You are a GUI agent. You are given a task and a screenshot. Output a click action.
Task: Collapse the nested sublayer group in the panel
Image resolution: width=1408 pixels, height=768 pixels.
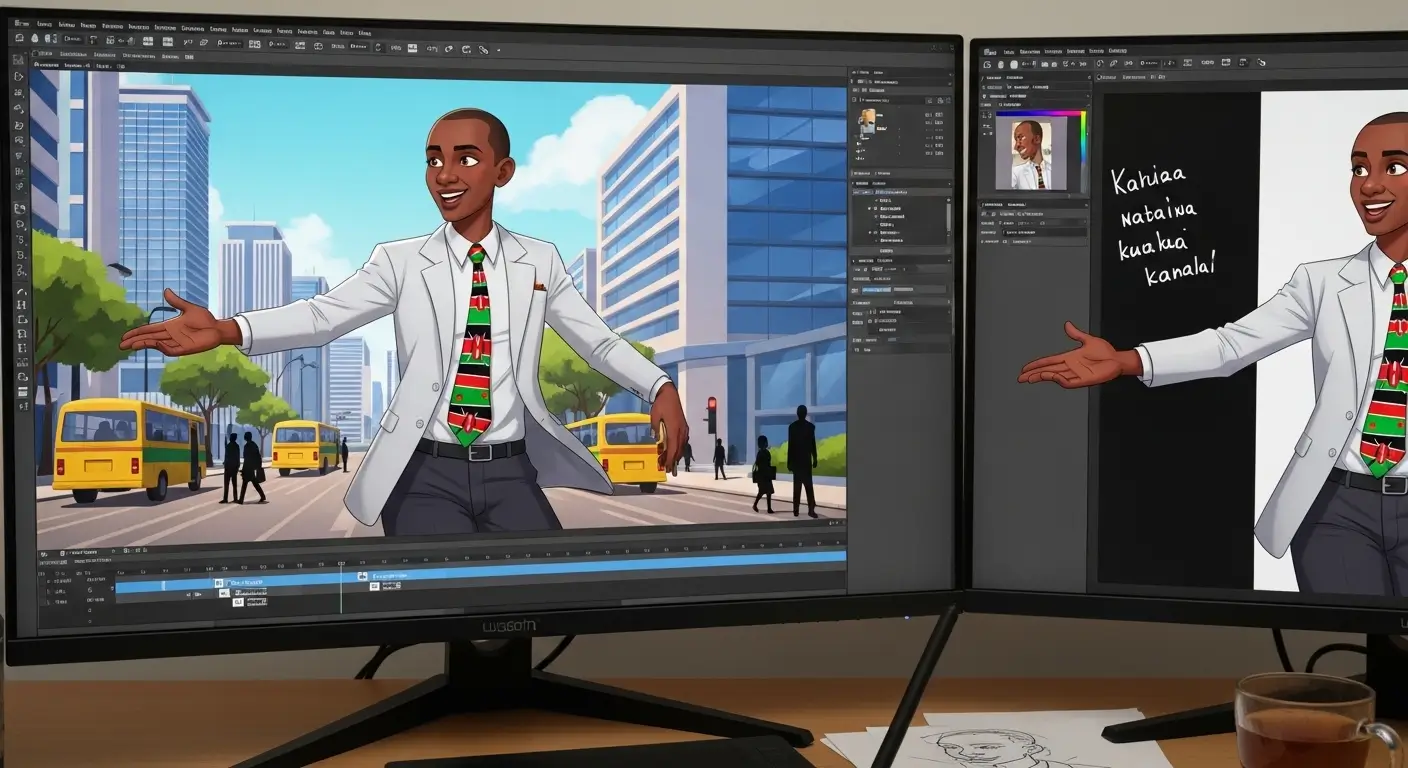871,232
